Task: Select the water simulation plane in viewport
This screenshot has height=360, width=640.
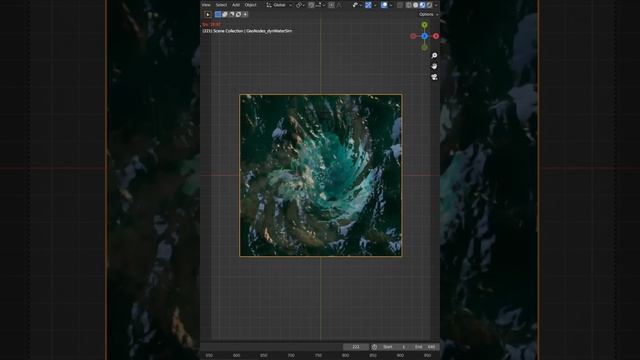Action: [x=321, y=176]
